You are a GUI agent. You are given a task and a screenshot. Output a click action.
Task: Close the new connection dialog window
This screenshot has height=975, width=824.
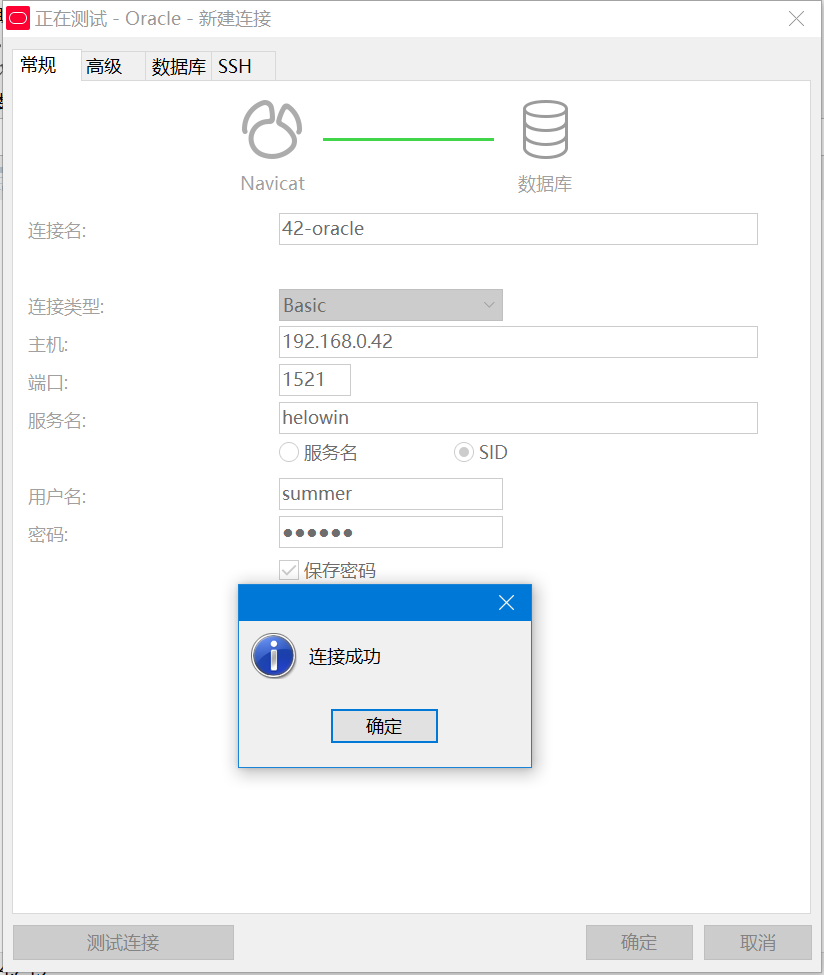tap(796, 19)
